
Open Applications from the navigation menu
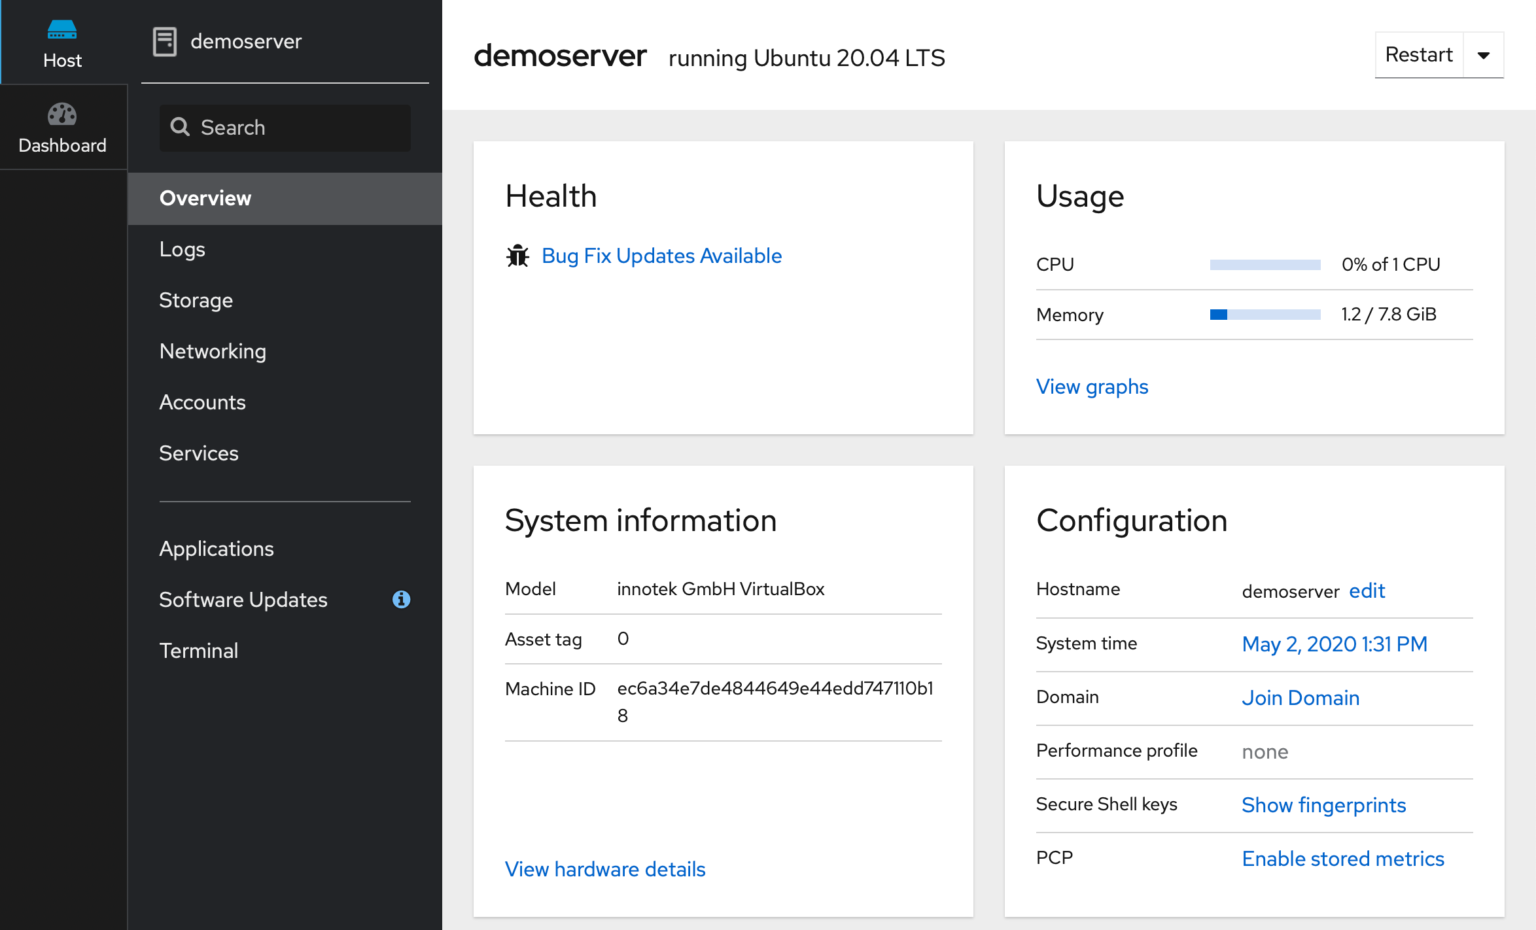[216, 548]
